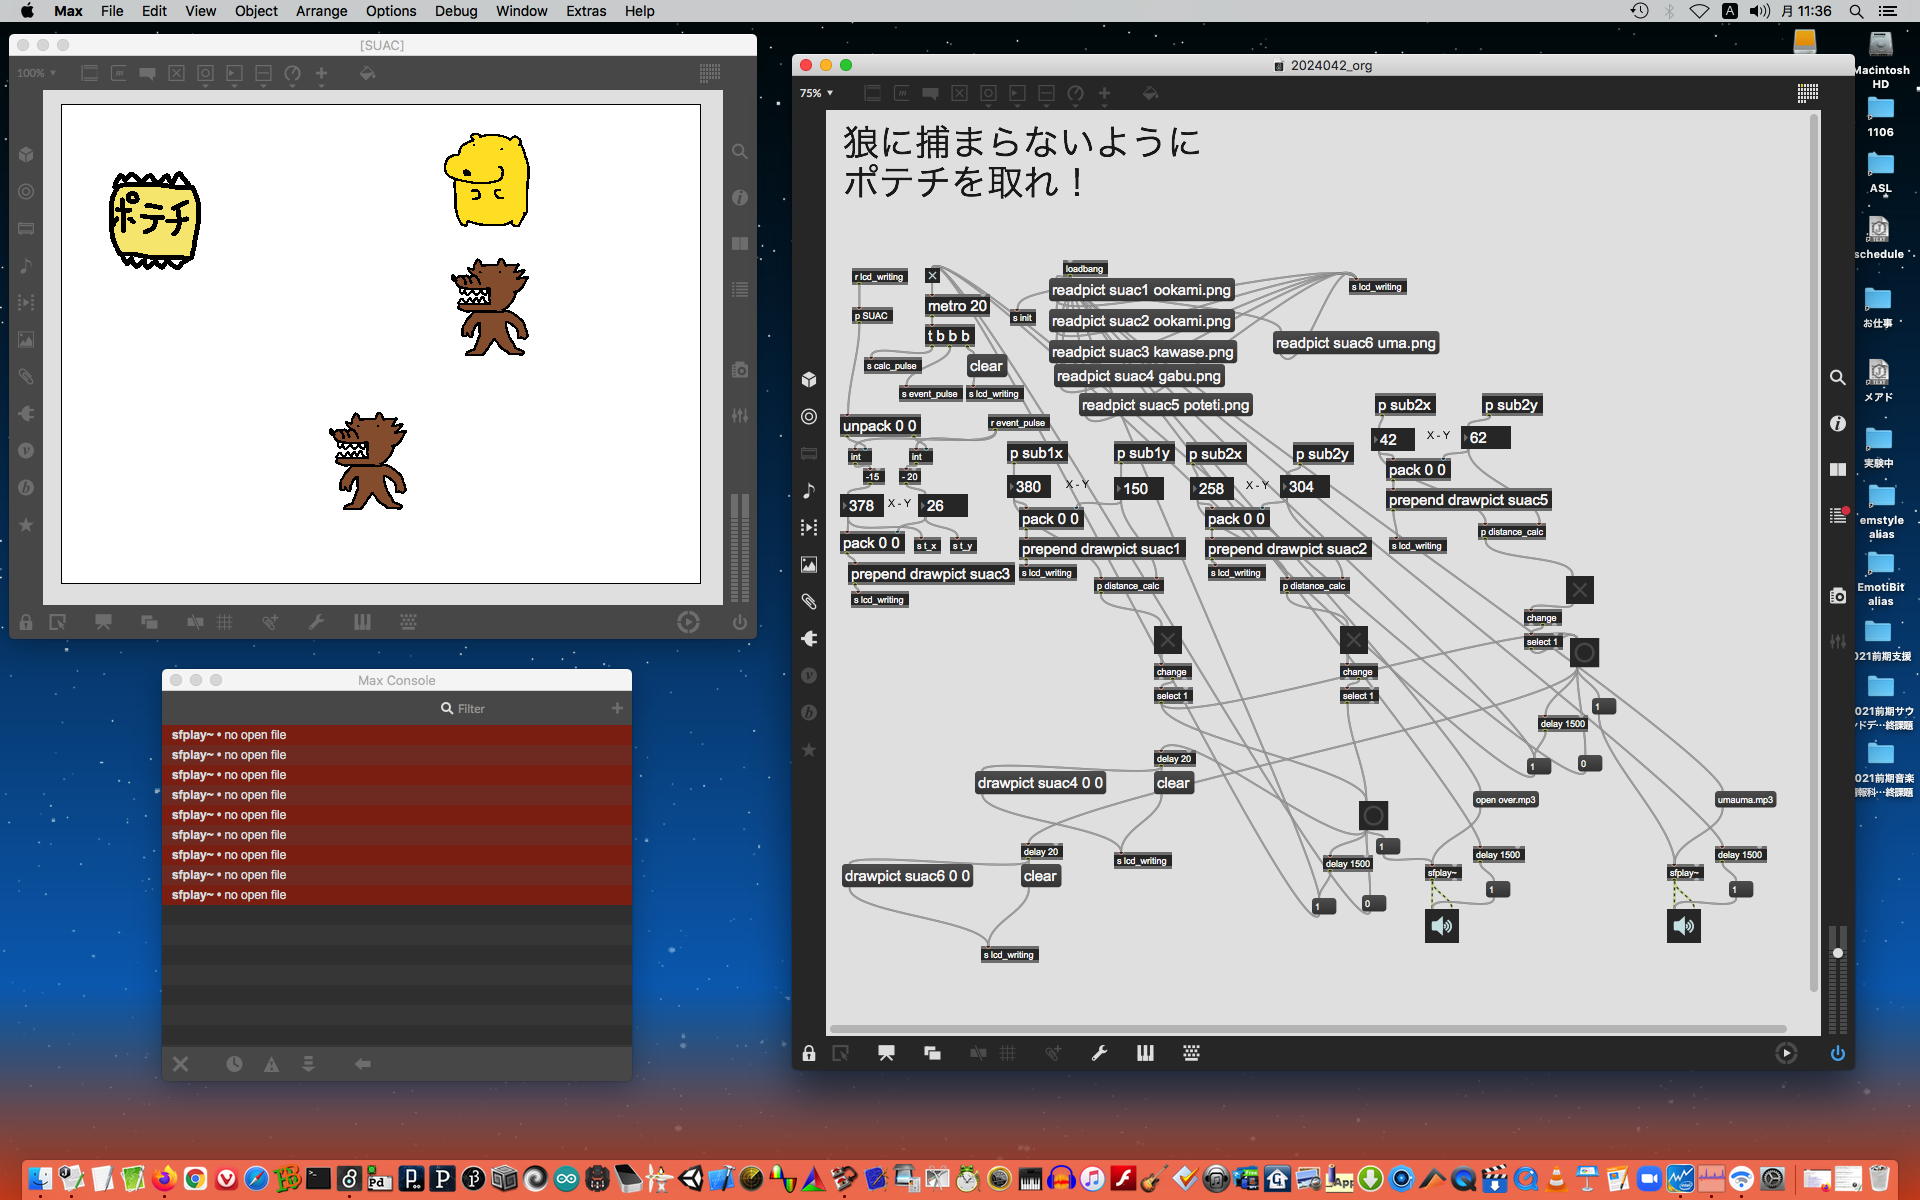The height and width of the screenshot is (1200, 1920).
Task: Open the 100% zoom dropdown in SUAC window
Action: 36,73
